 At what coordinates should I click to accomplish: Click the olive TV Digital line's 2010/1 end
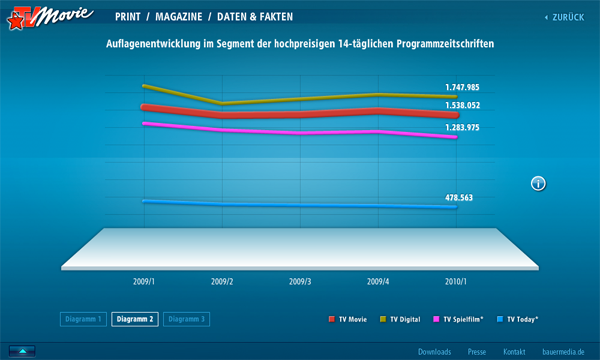pos(455,97)
